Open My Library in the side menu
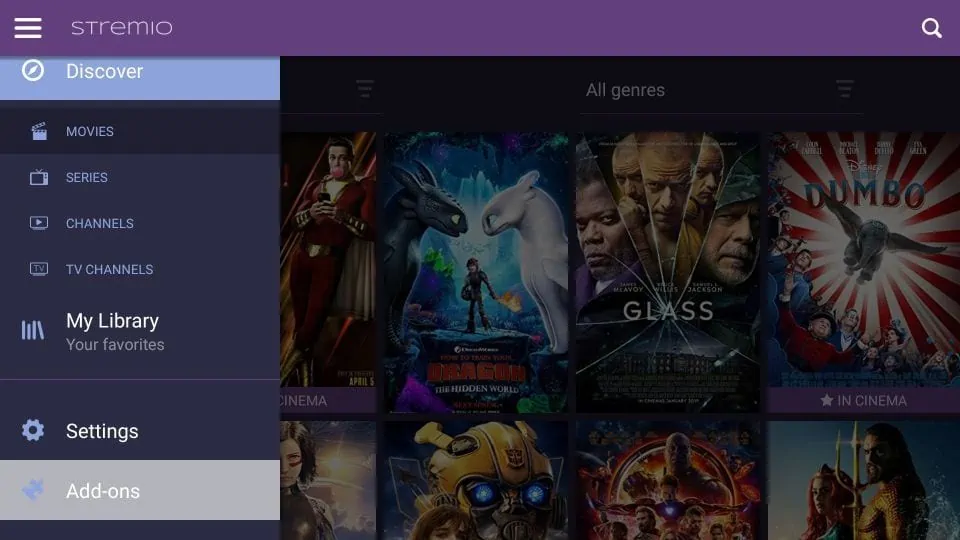The width and height of the screenshot is (960, 540). [x=140, y=331]
